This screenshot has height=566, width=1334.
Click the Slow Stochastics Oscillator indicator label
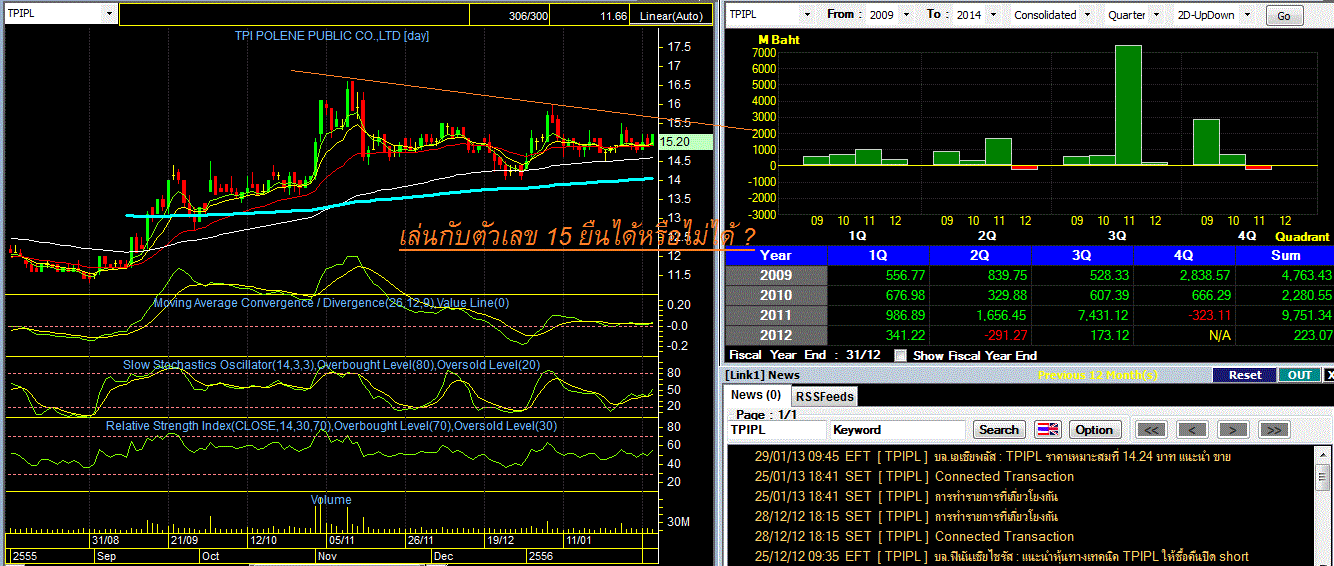[332, 365]
